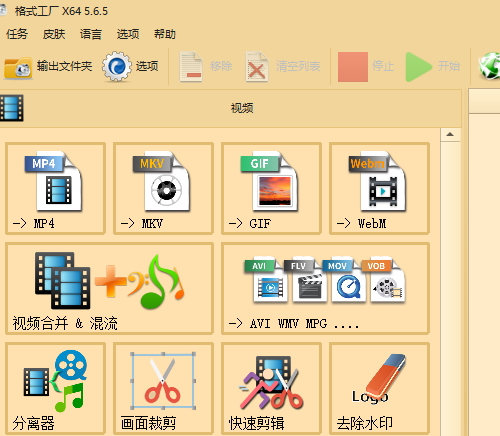Open the 选项 menu in menu bar

128,34
